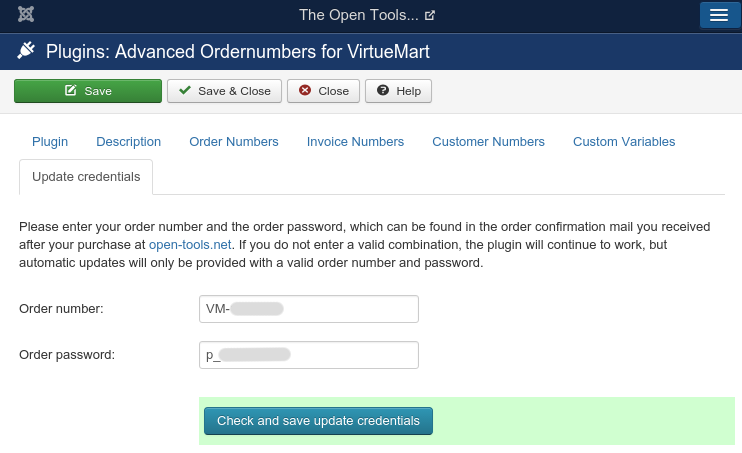Open the Invoice Numbers tab
This screenshot has width=742, height=453.
coord(355,142)
